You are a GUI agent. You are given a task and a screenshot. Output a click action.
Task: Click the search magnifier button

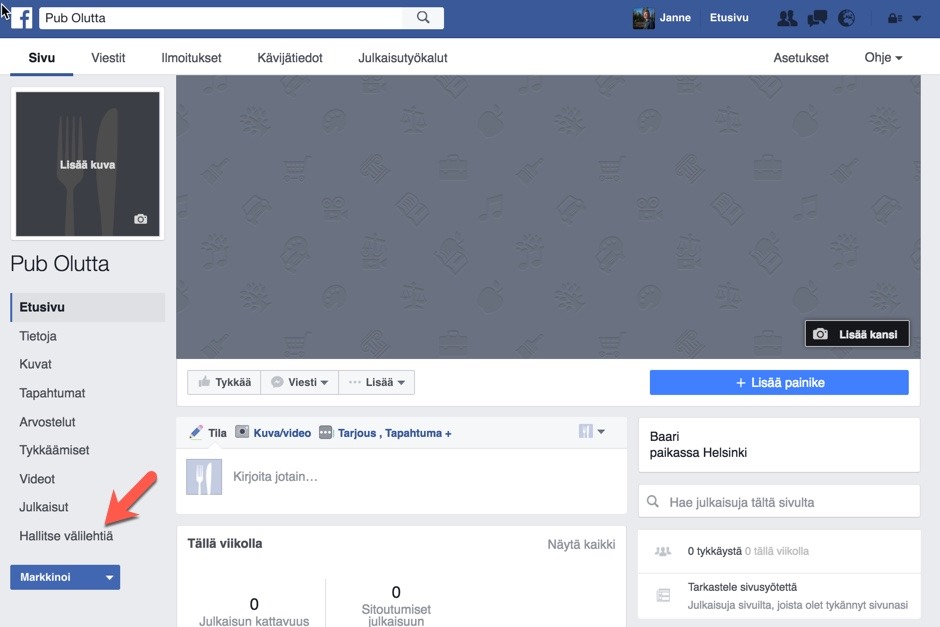pyautogui.click(x=423, y=18)
